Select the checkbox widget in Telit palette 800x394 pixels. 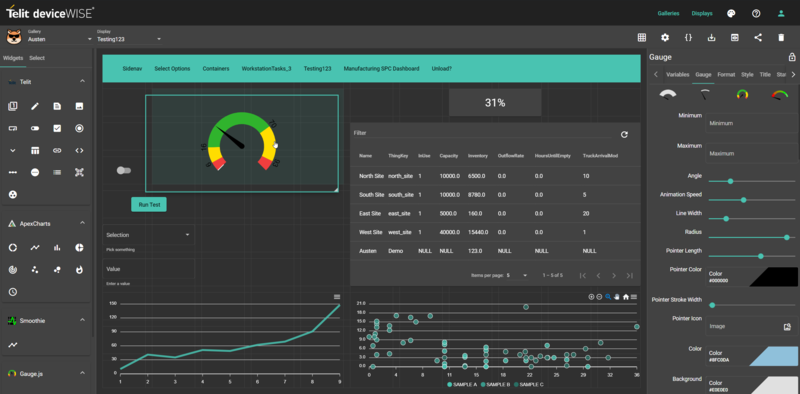(x=57, y=128)
